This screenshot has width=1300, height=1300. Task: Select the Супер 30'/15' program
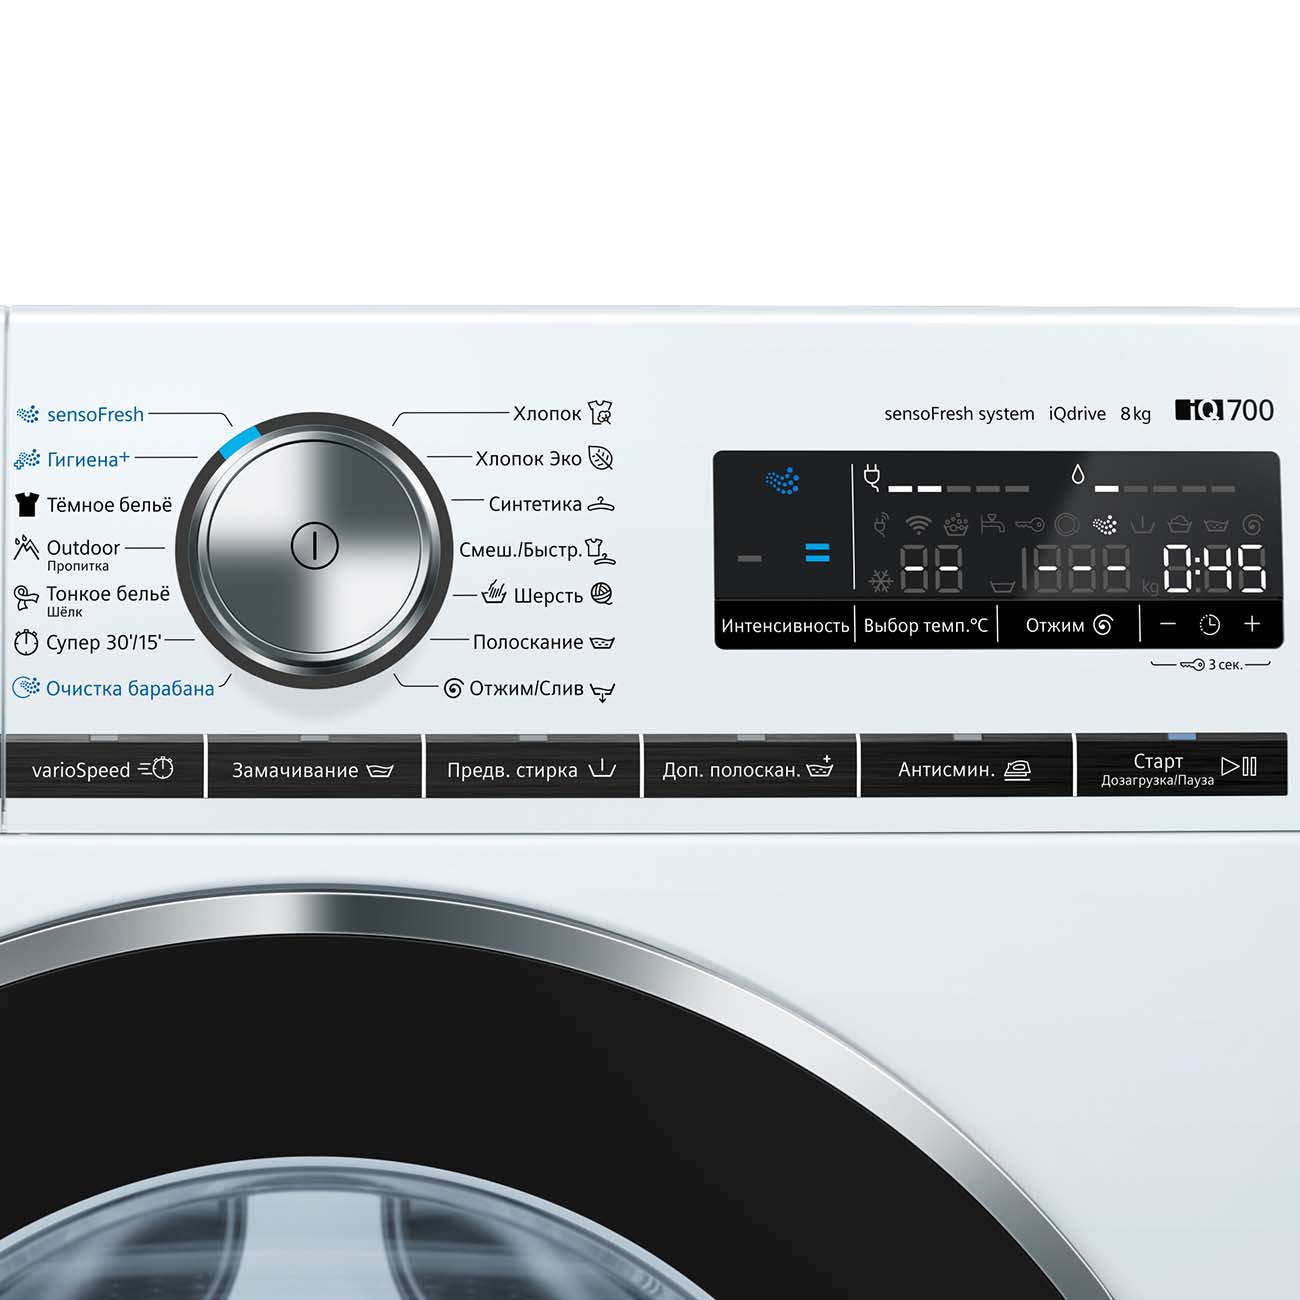pos(103,642)
